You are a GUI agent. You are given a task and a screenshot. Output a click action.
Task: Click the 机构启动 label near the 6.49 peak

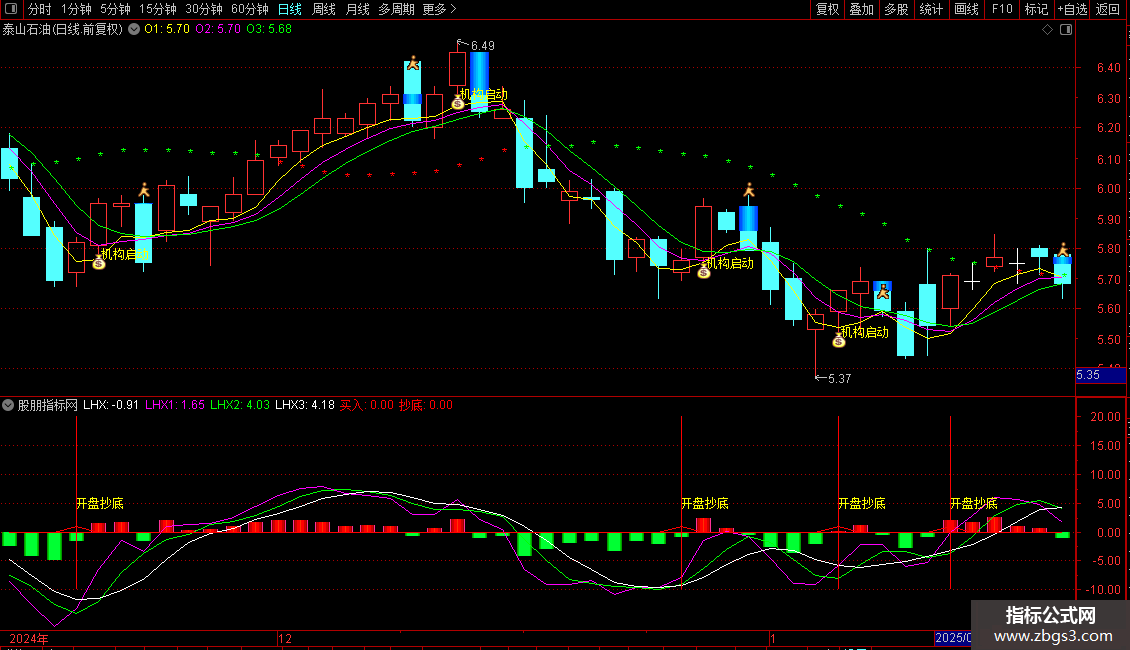[484, 94]
